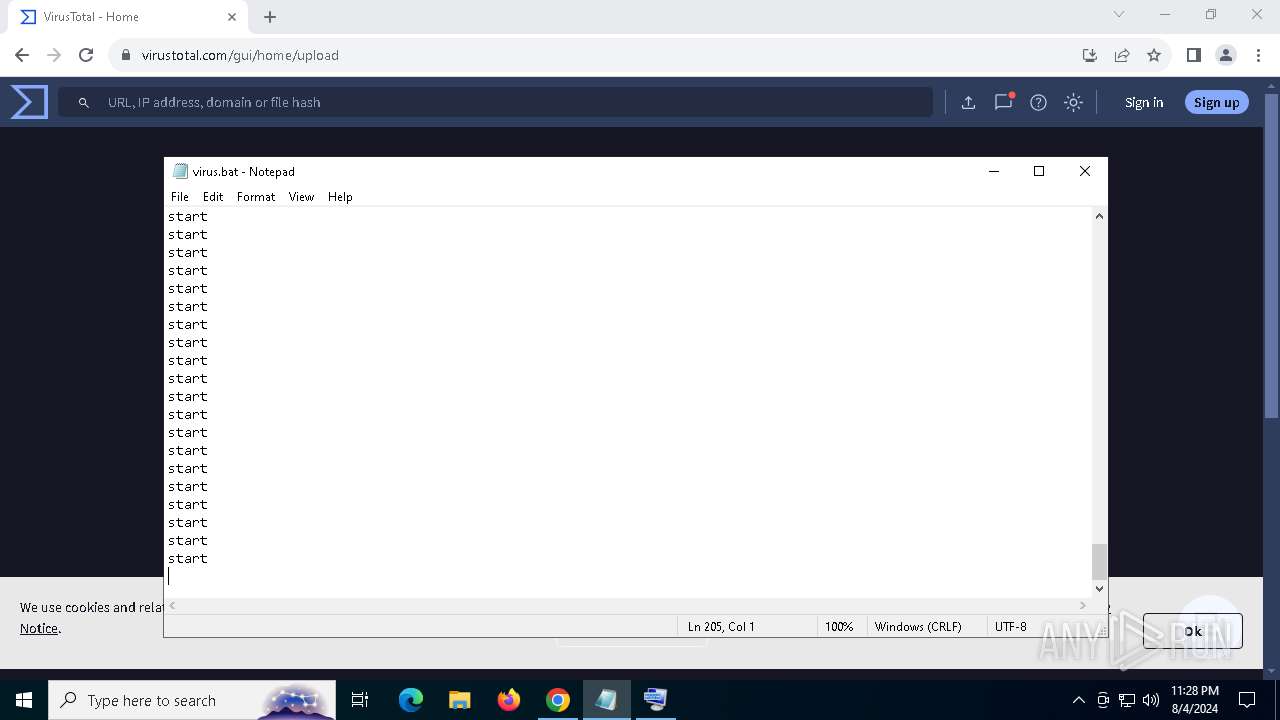Close the VirusTotal browser tab
Viewport: 1280px width, 720px height.
(232, 17)
